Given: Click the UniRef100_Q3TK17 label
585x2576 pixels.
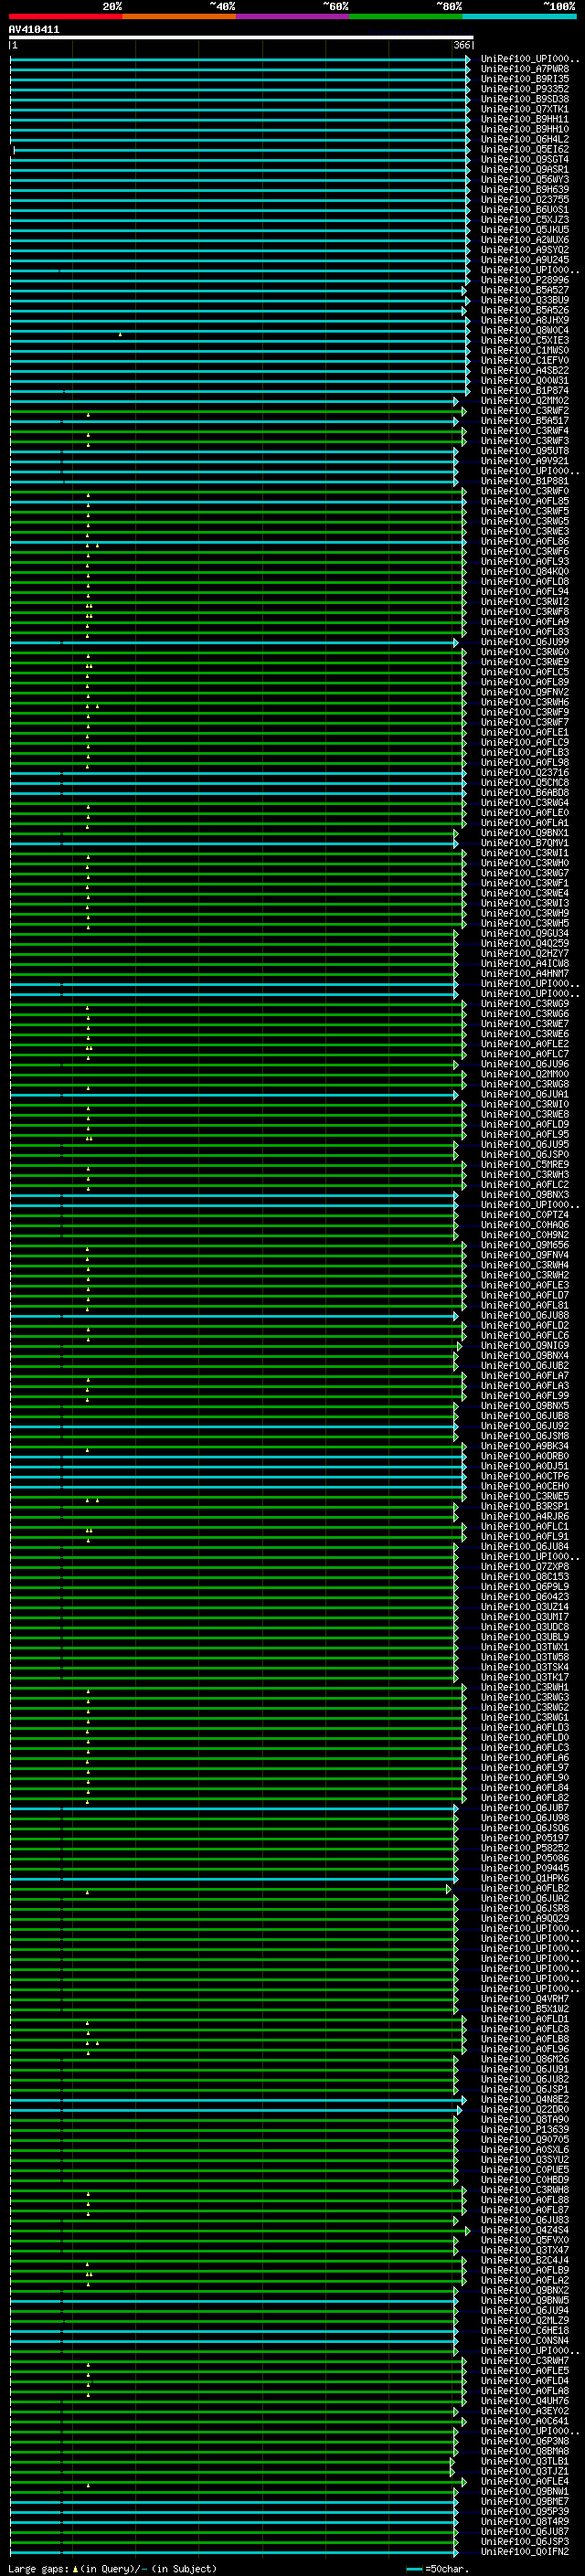Looking at the screenshot, I should pos(525,1677).
